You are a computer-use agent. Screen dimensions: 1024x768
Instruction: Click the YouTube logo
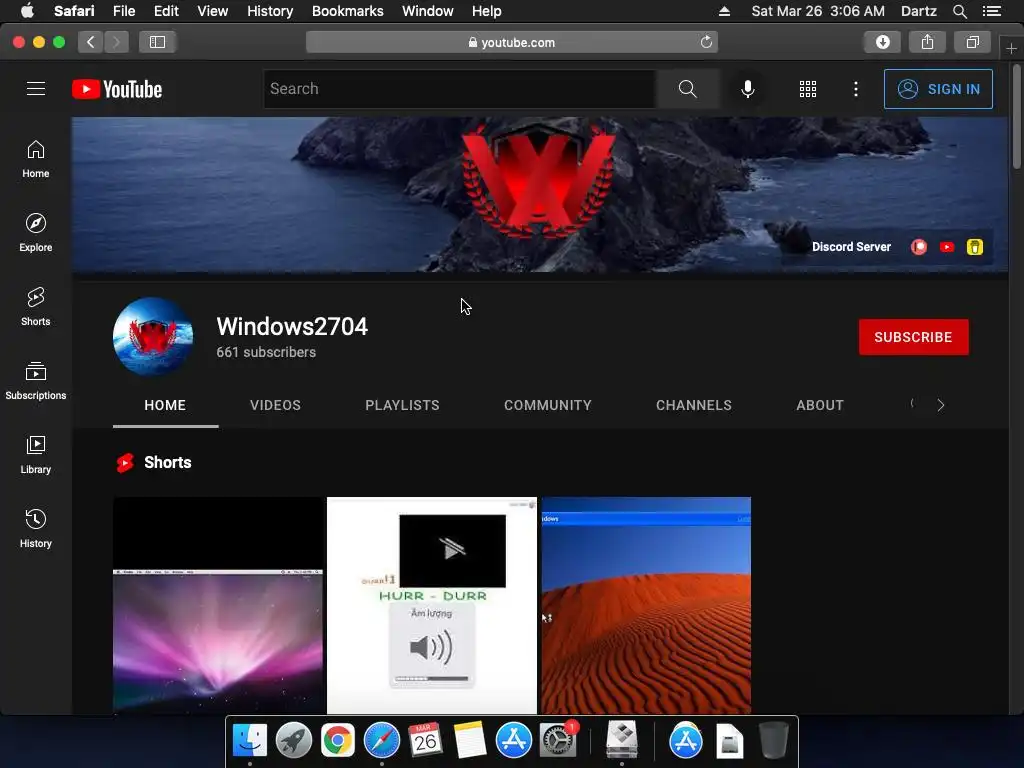coord(117,89)
